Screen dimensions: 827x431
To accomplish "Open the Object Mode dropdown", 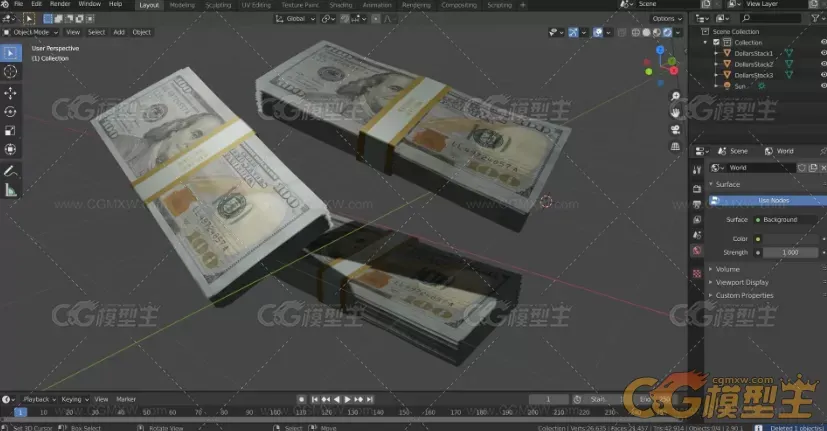I will (31, 33).
